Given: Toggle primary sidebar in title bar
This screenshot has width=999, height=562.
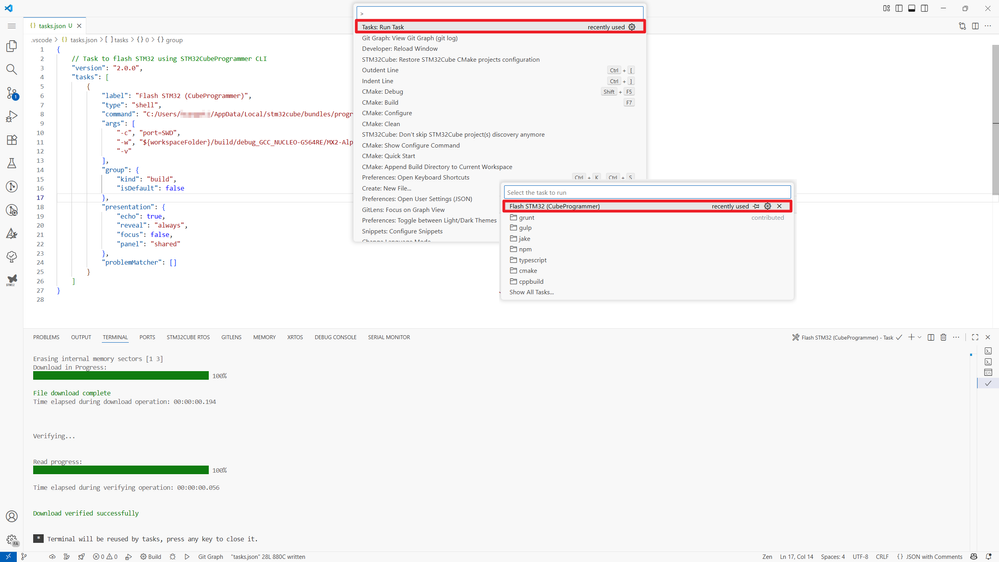Looking at the screenshot, I should coord(899,8).
